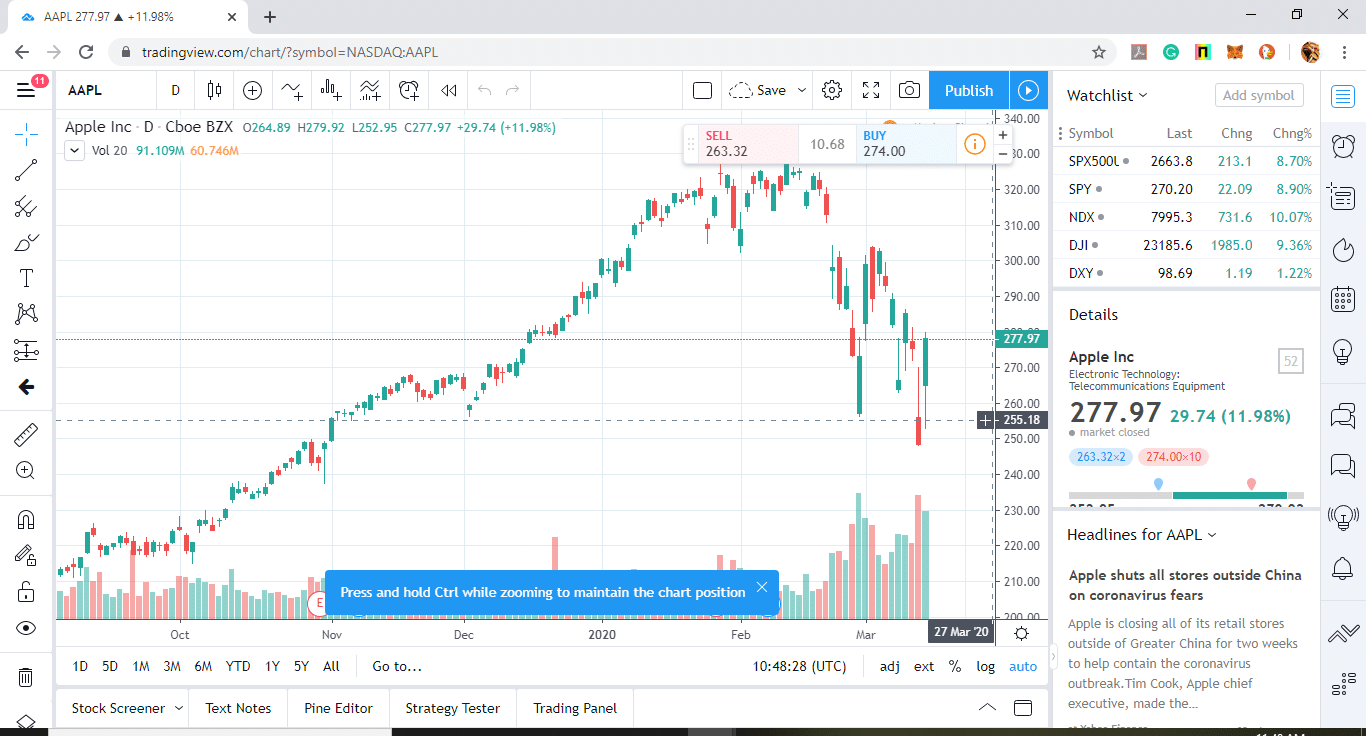Select layout setup square icon

point(702,90)
